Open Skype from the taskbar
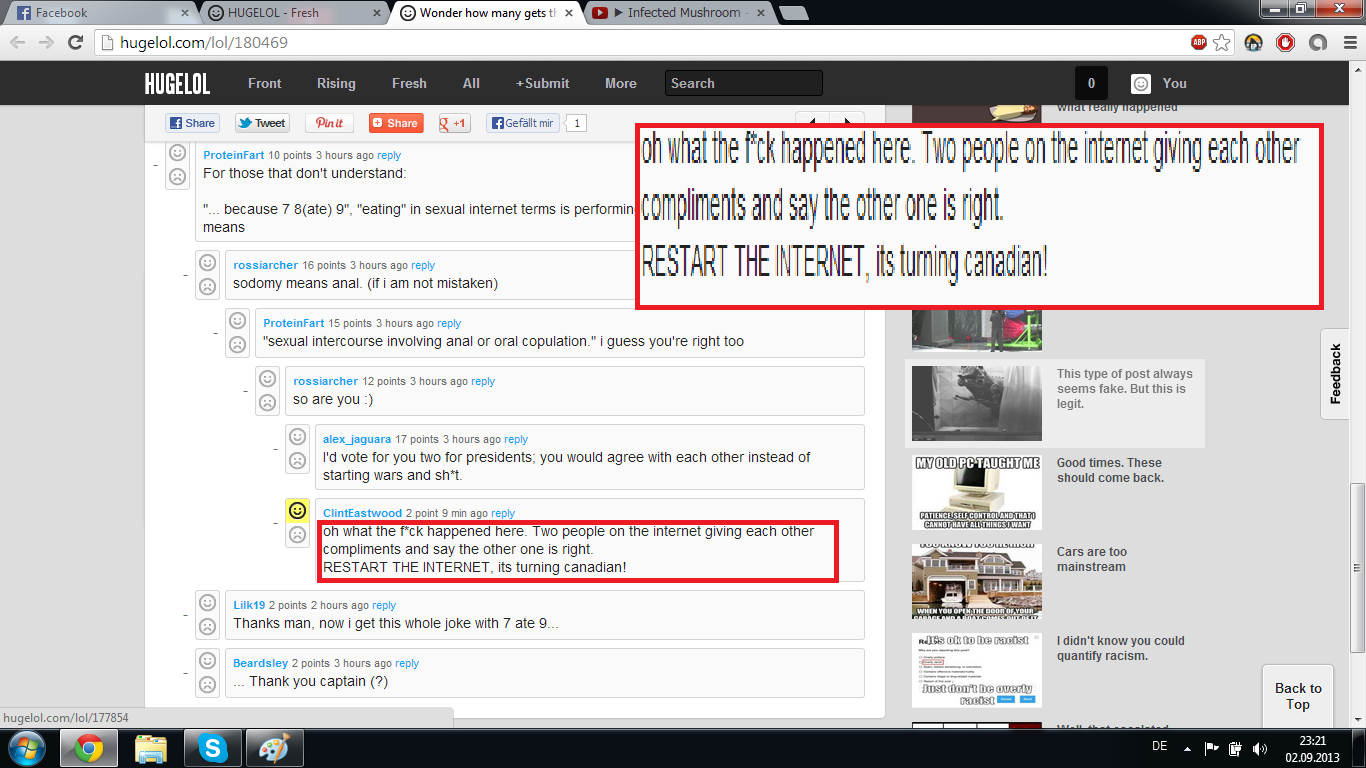 click(x=212, y=748)
